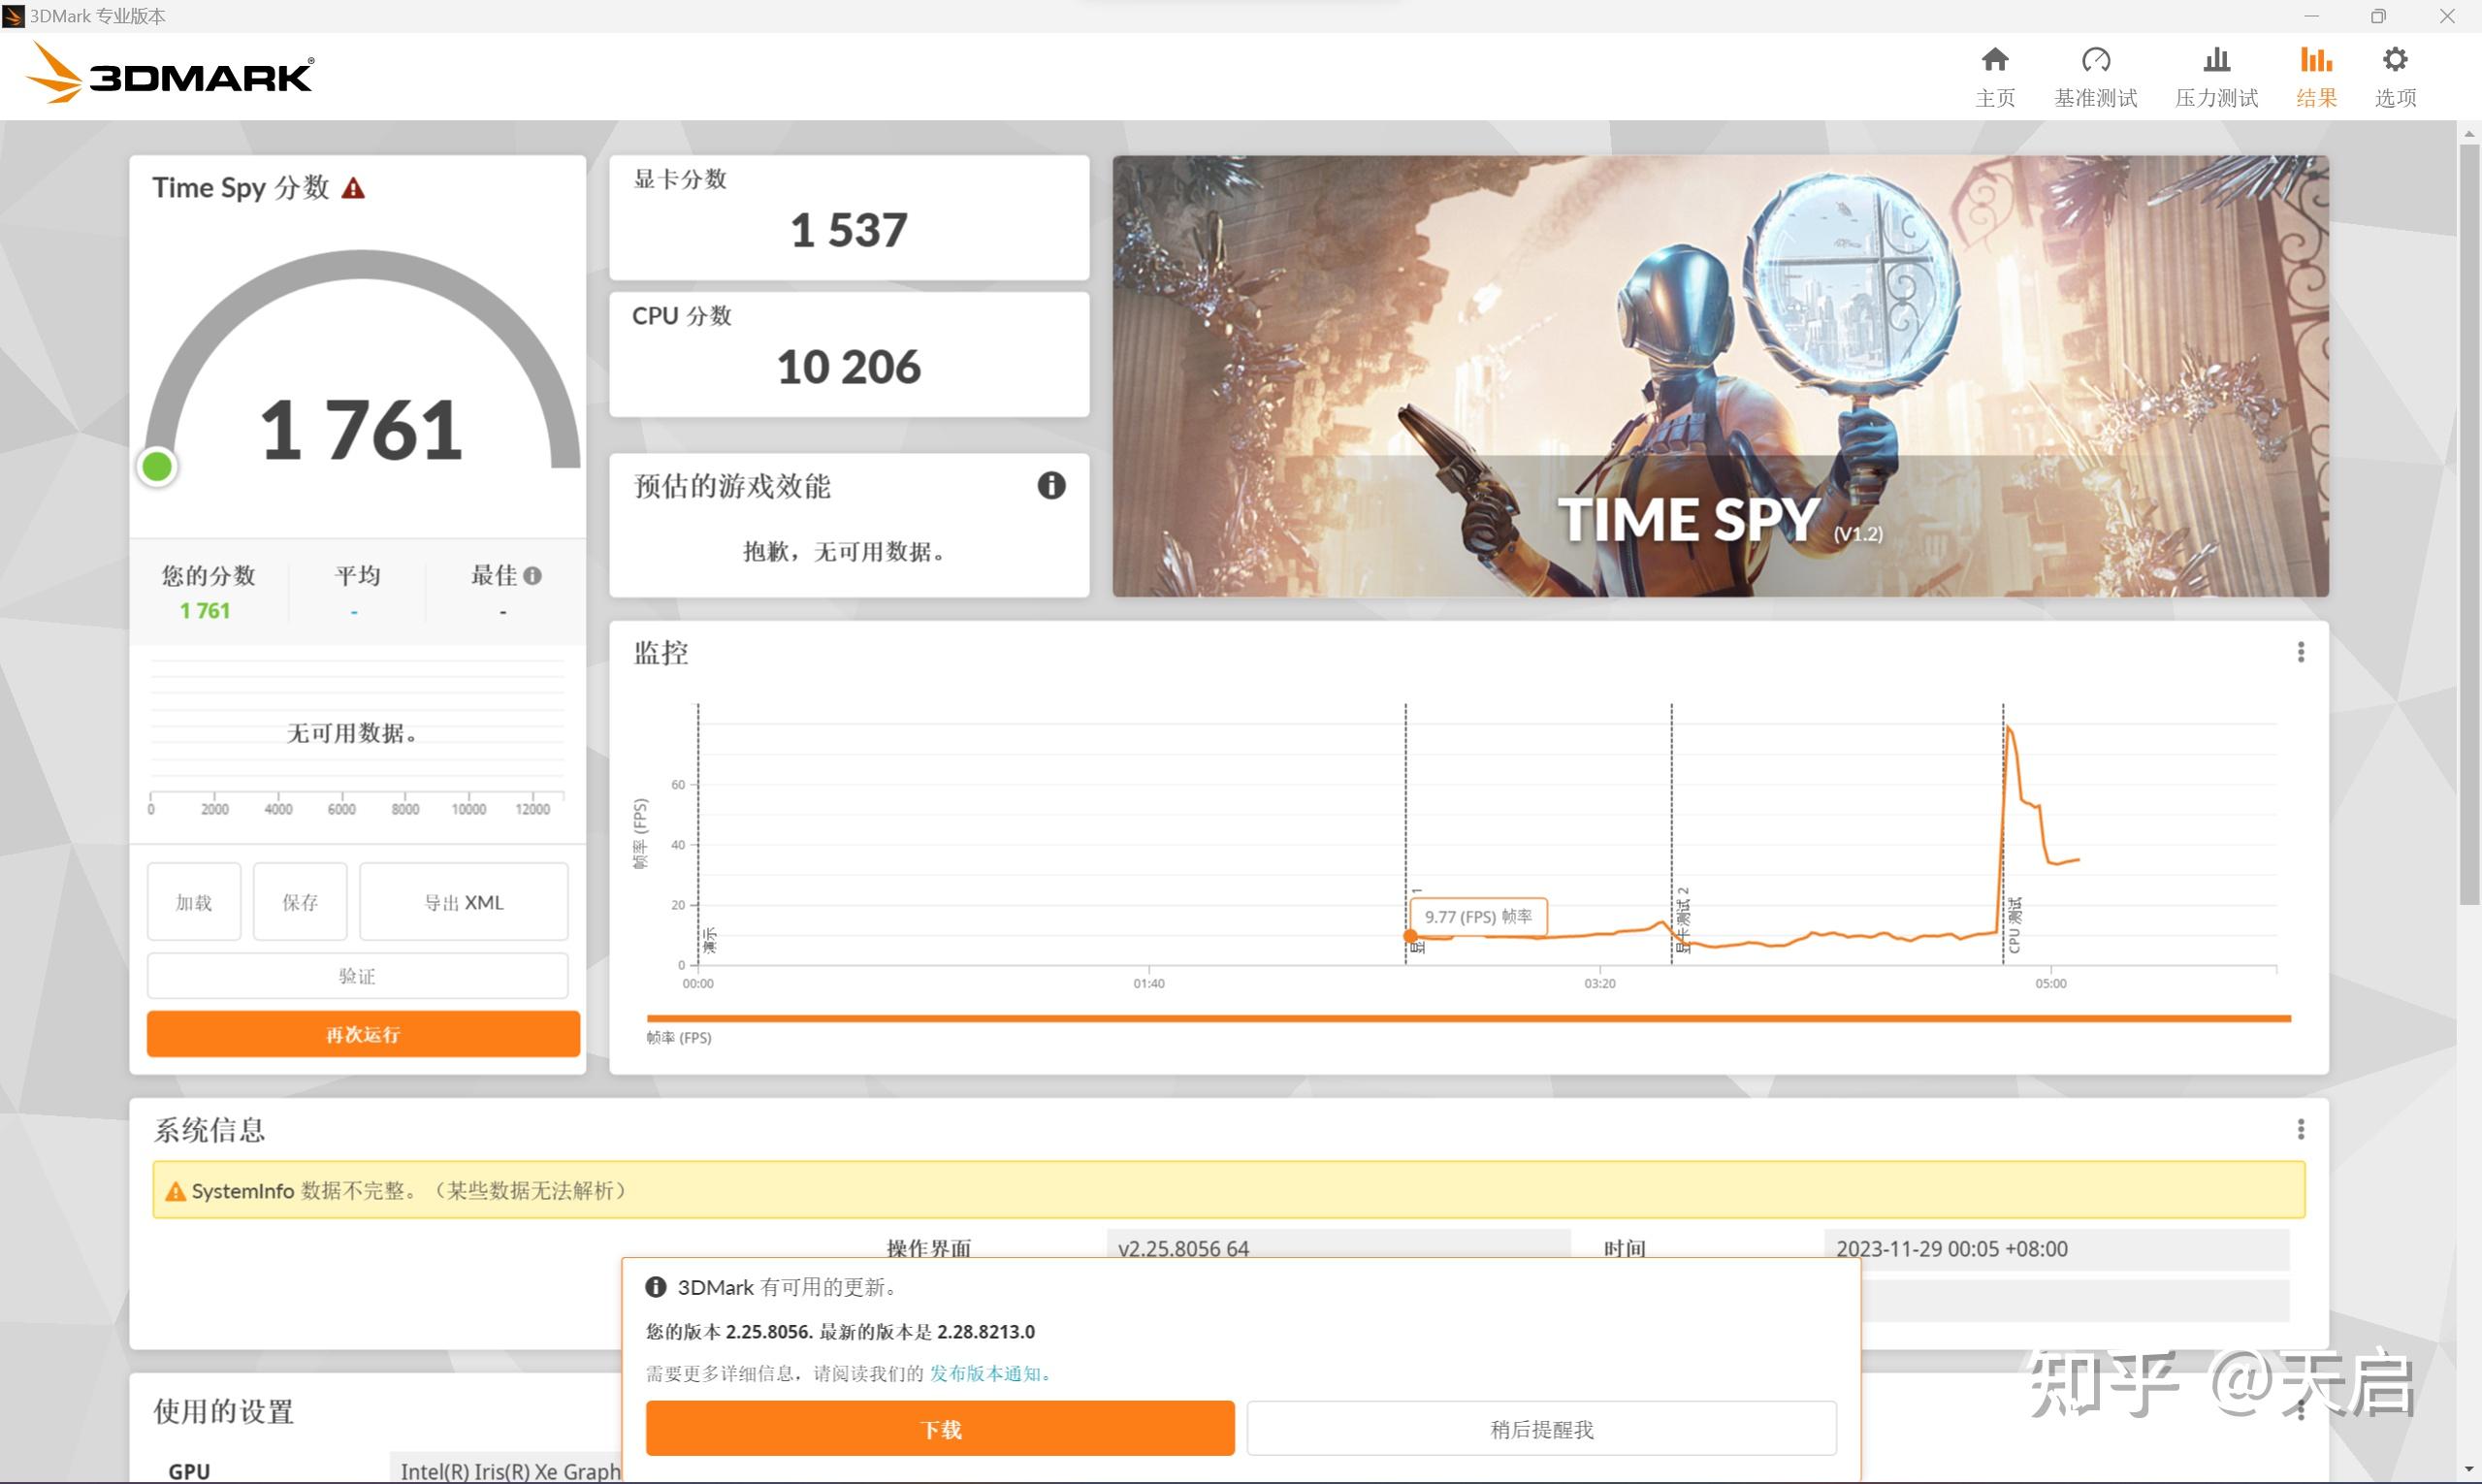
Task: Click the CPU 分数 10 206 card
Action: click(x=849, y=354)
